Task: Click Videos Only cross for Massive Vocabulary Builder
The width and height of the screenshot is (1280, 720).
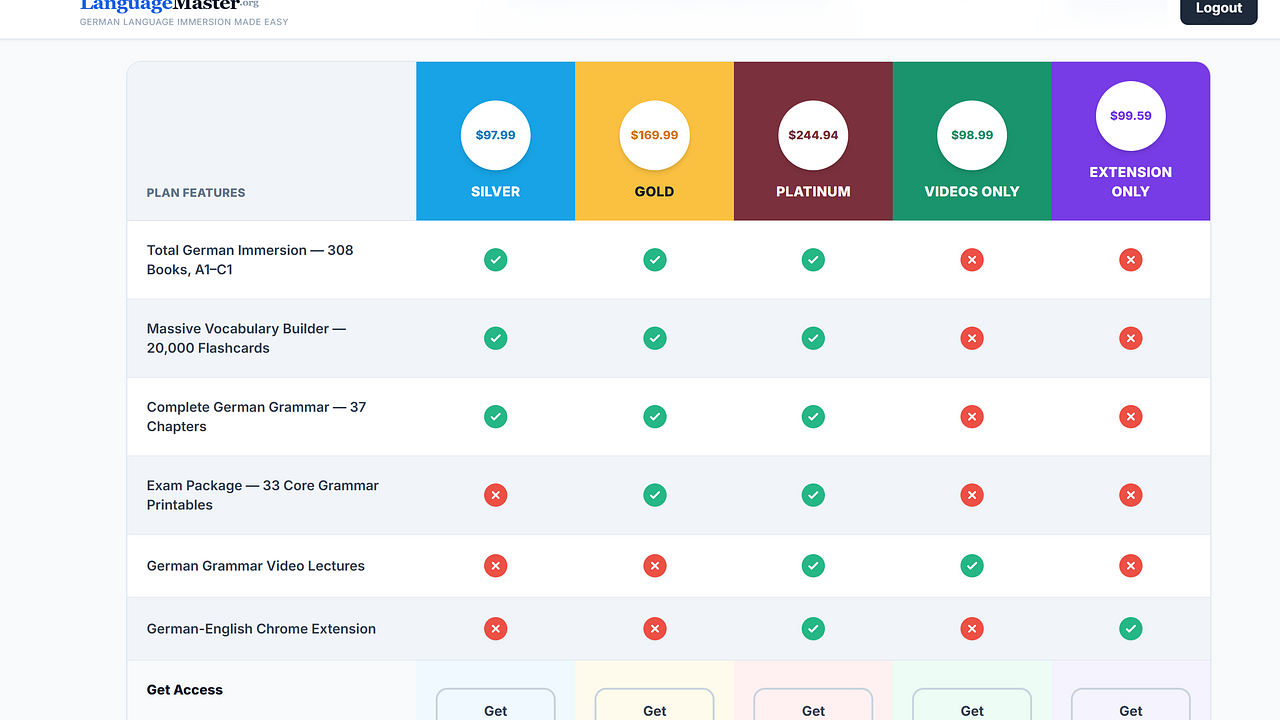Action: (x=972, y=338)
